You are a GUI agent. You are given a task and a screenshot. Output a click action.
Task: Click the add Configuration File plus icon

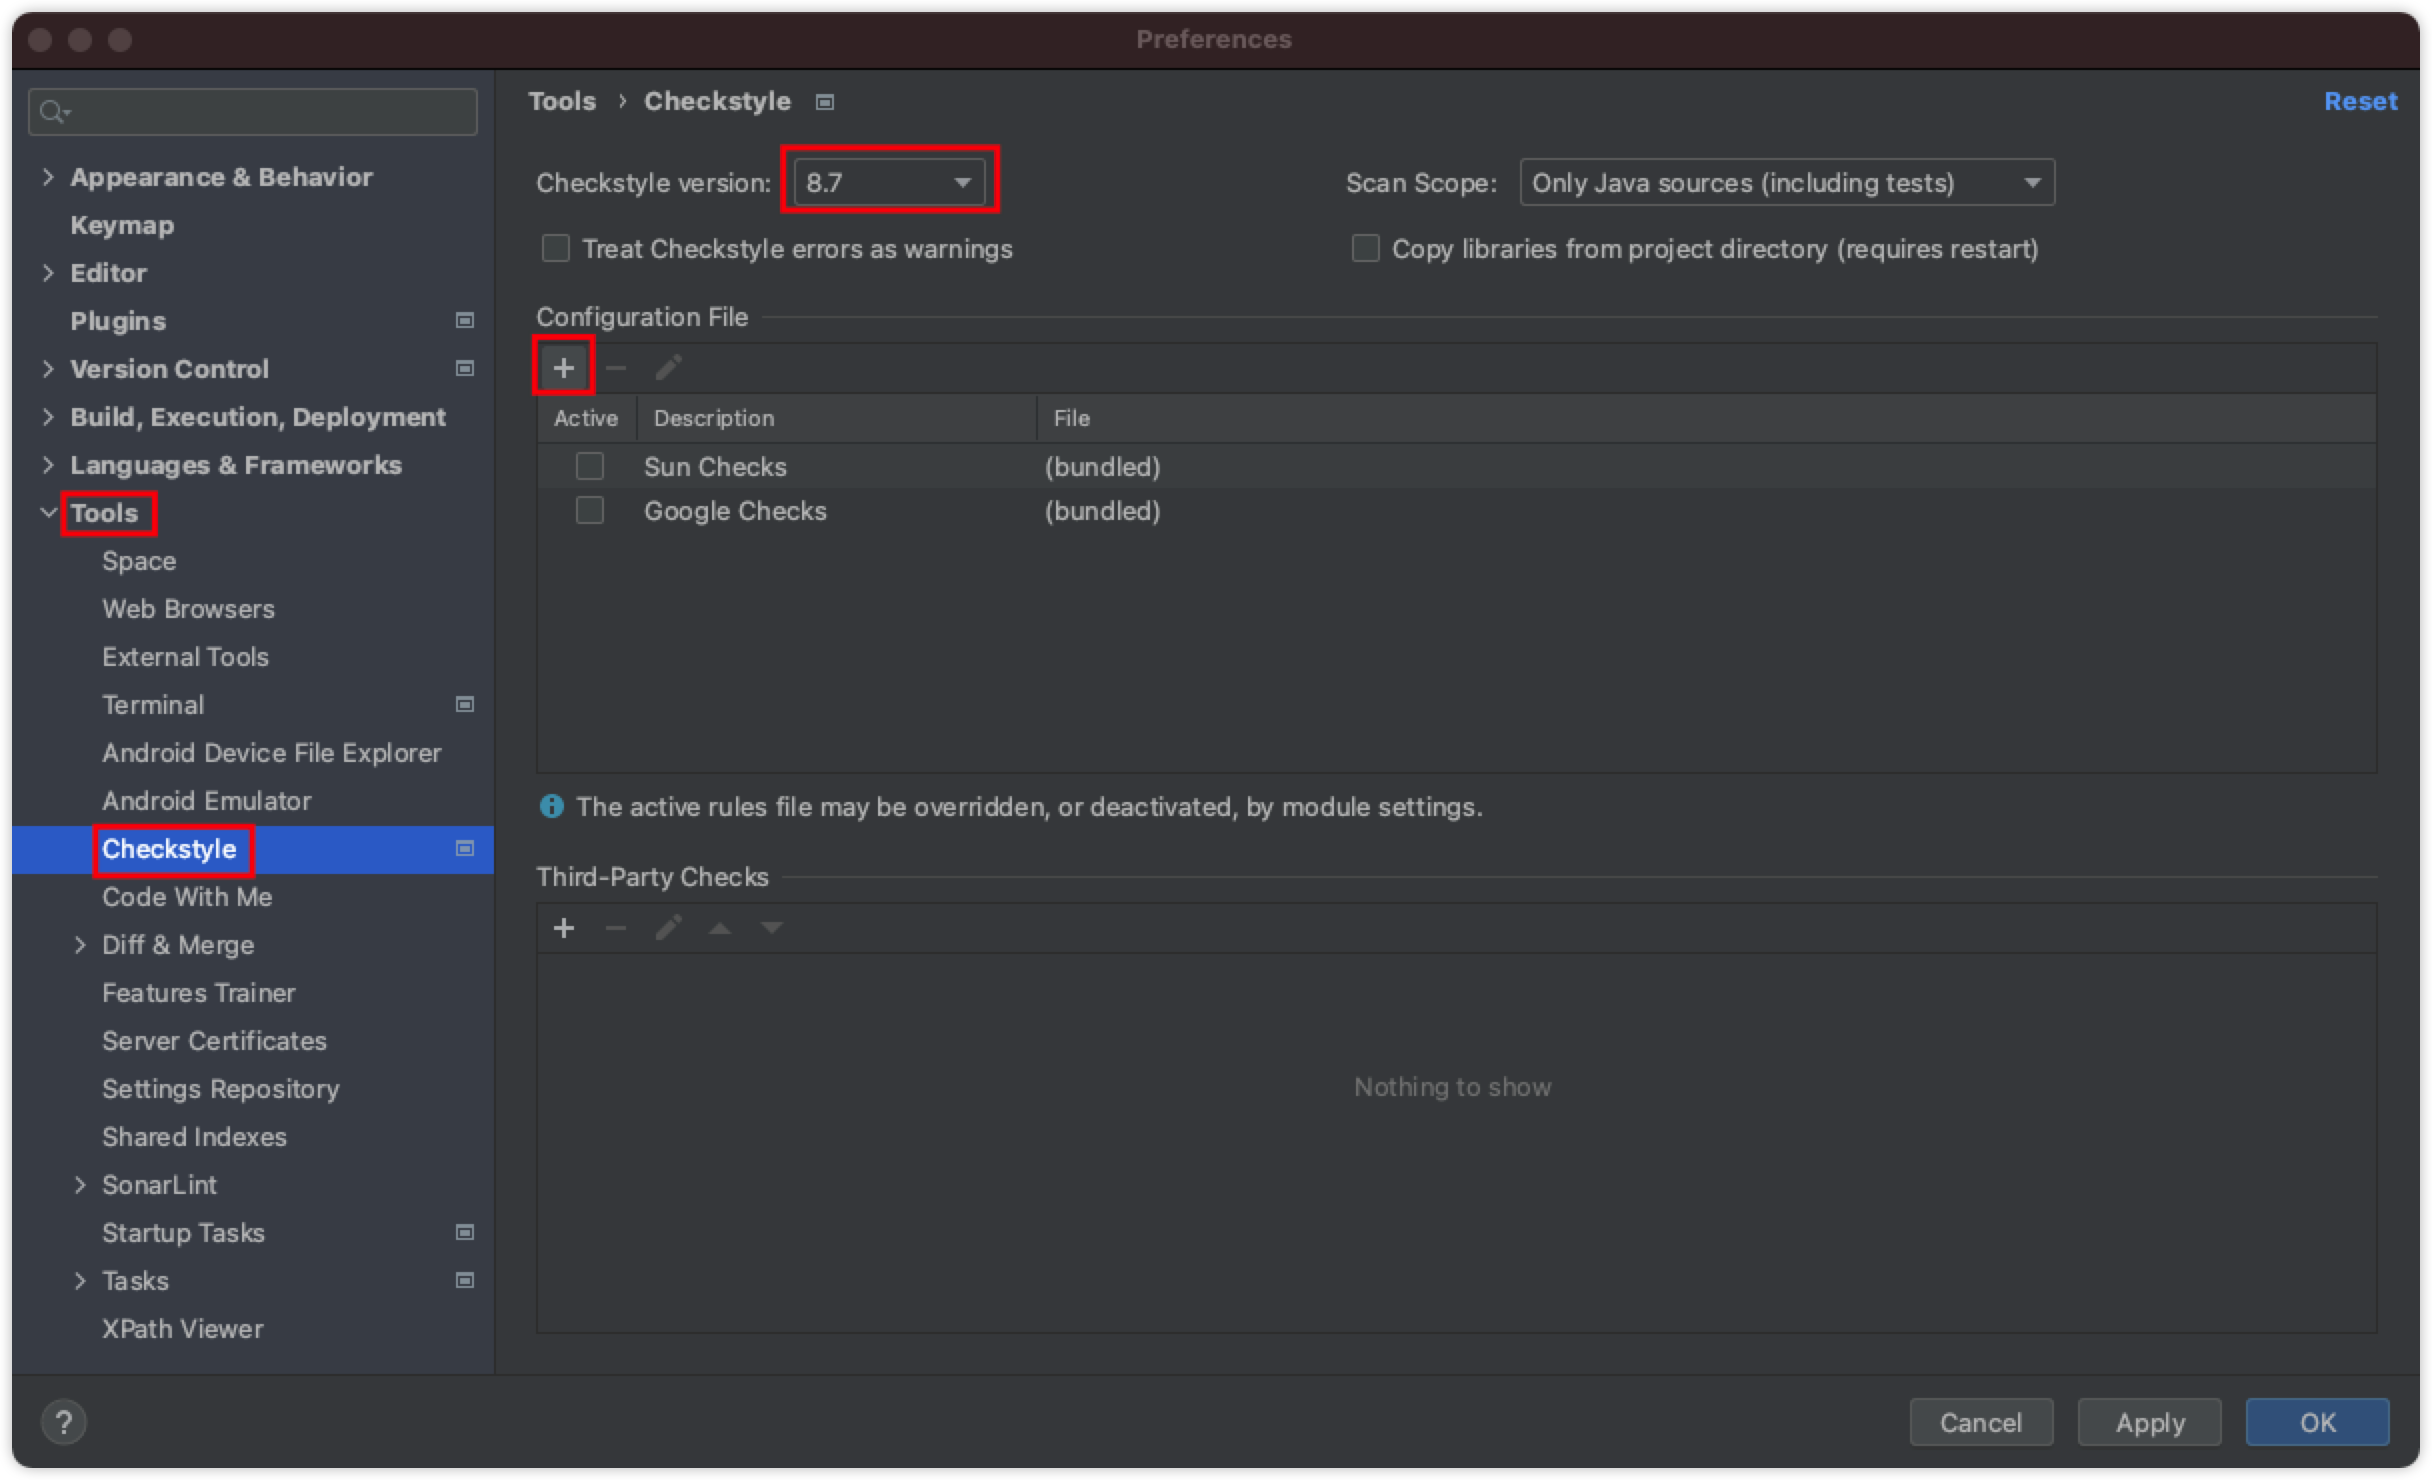(x=564, y=368)
